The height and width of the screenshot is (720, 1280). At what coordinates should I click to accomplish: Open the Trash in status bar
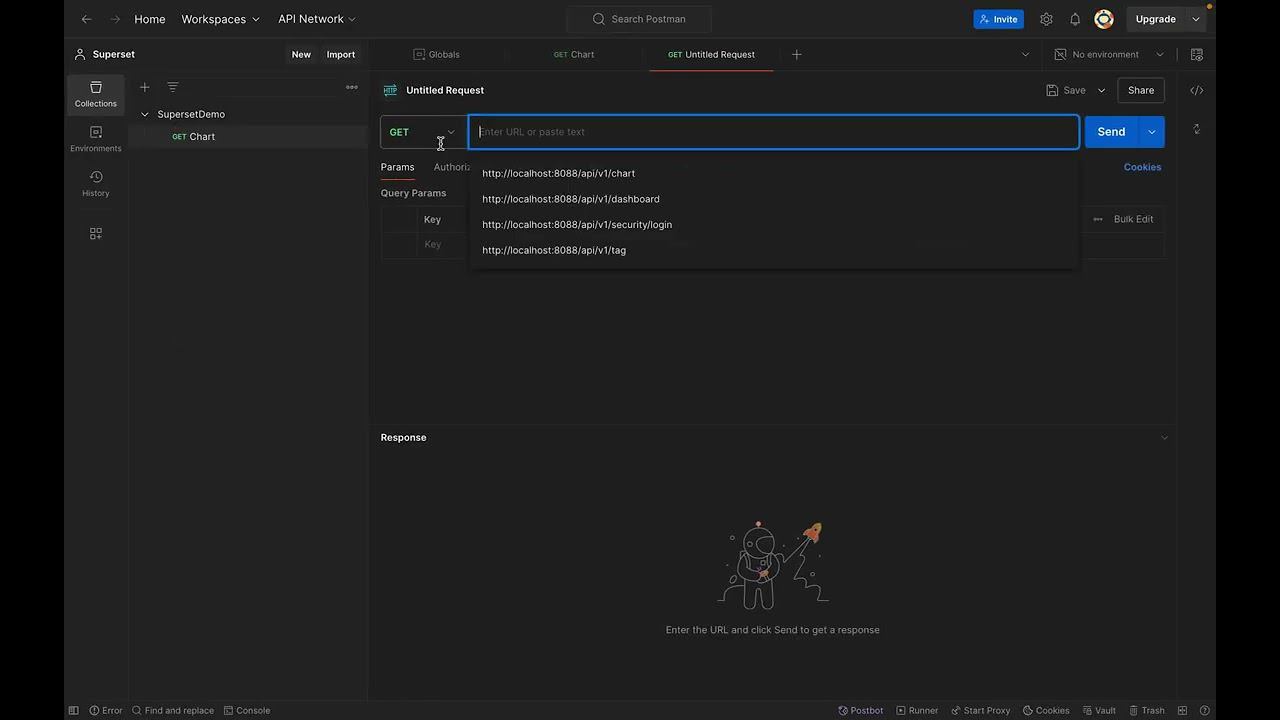coord(1146,710)
